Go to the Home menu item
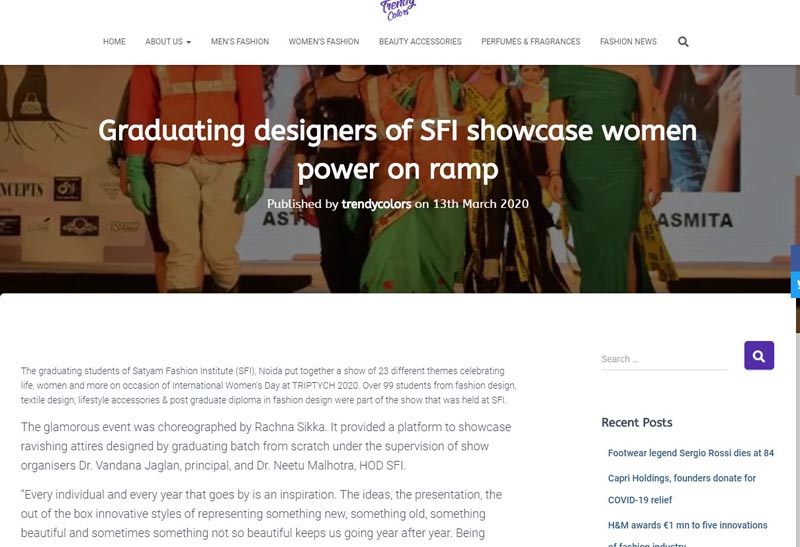The height and width of the screenshot is (547, 800). click(x=114, y=42)
